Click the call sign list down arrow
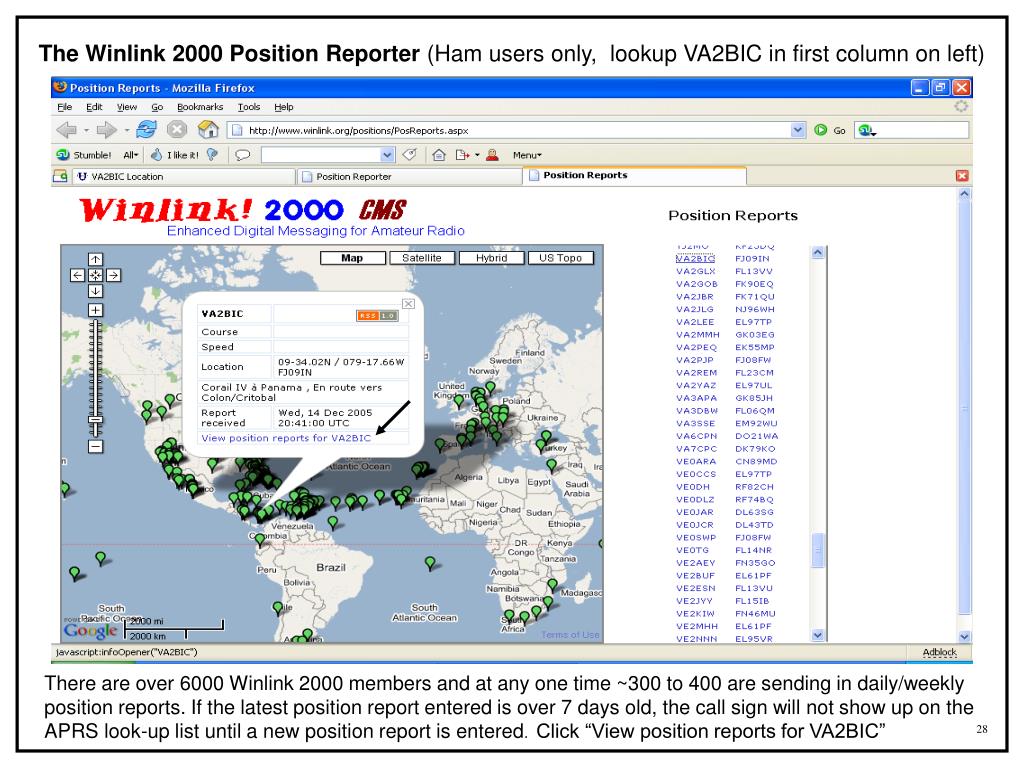Viewport: 1024px width, 768px height. (x=818, y=635)
